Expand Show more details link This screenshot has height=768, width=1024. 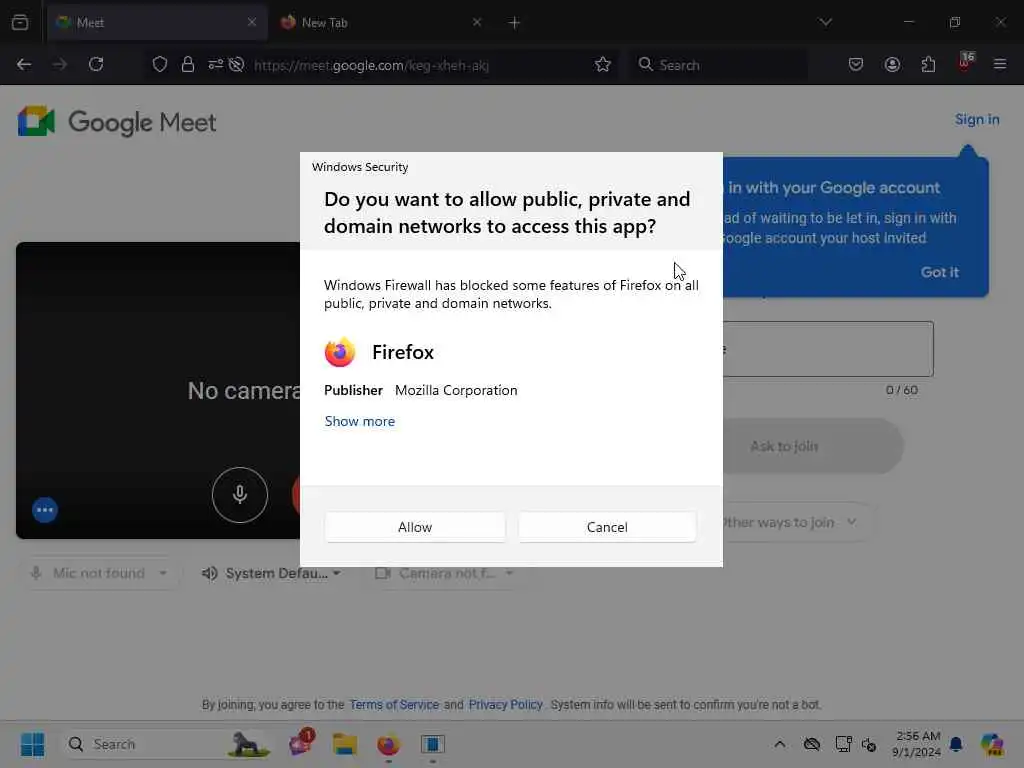pyautogui.click(x=360, y=421)
